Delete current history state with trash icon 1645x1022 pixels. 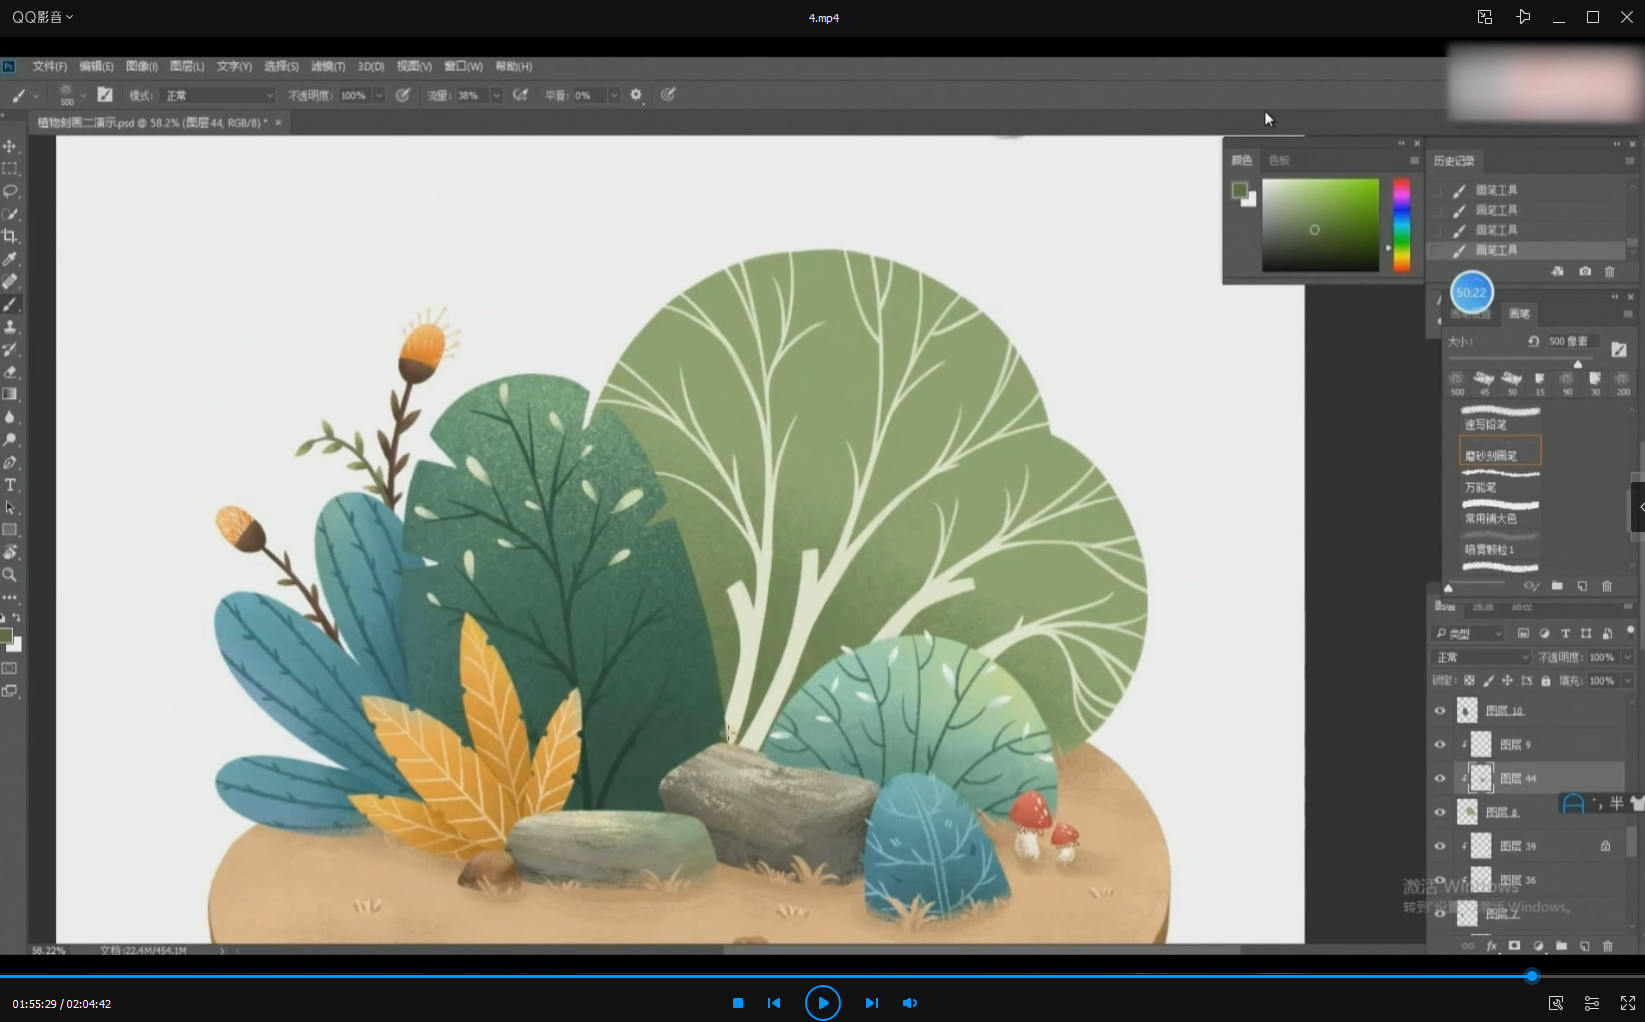click(x=1609, y=271)
